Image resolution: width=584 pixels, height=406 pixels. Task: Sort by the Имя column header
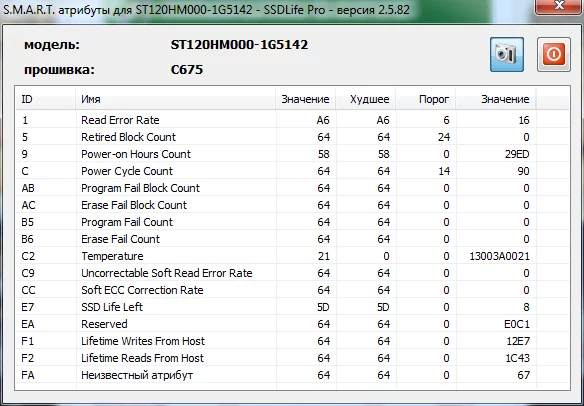pos(175,99)
